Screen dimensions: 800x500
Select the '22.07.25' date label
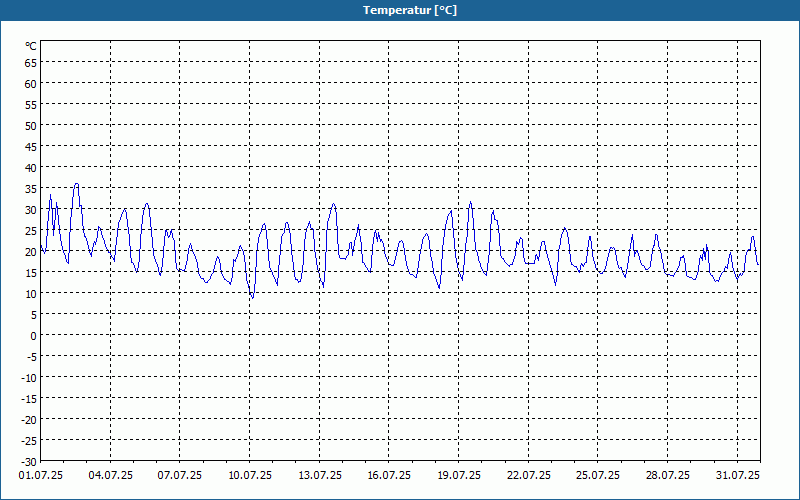pyautogui.click(x=529, y=475)
